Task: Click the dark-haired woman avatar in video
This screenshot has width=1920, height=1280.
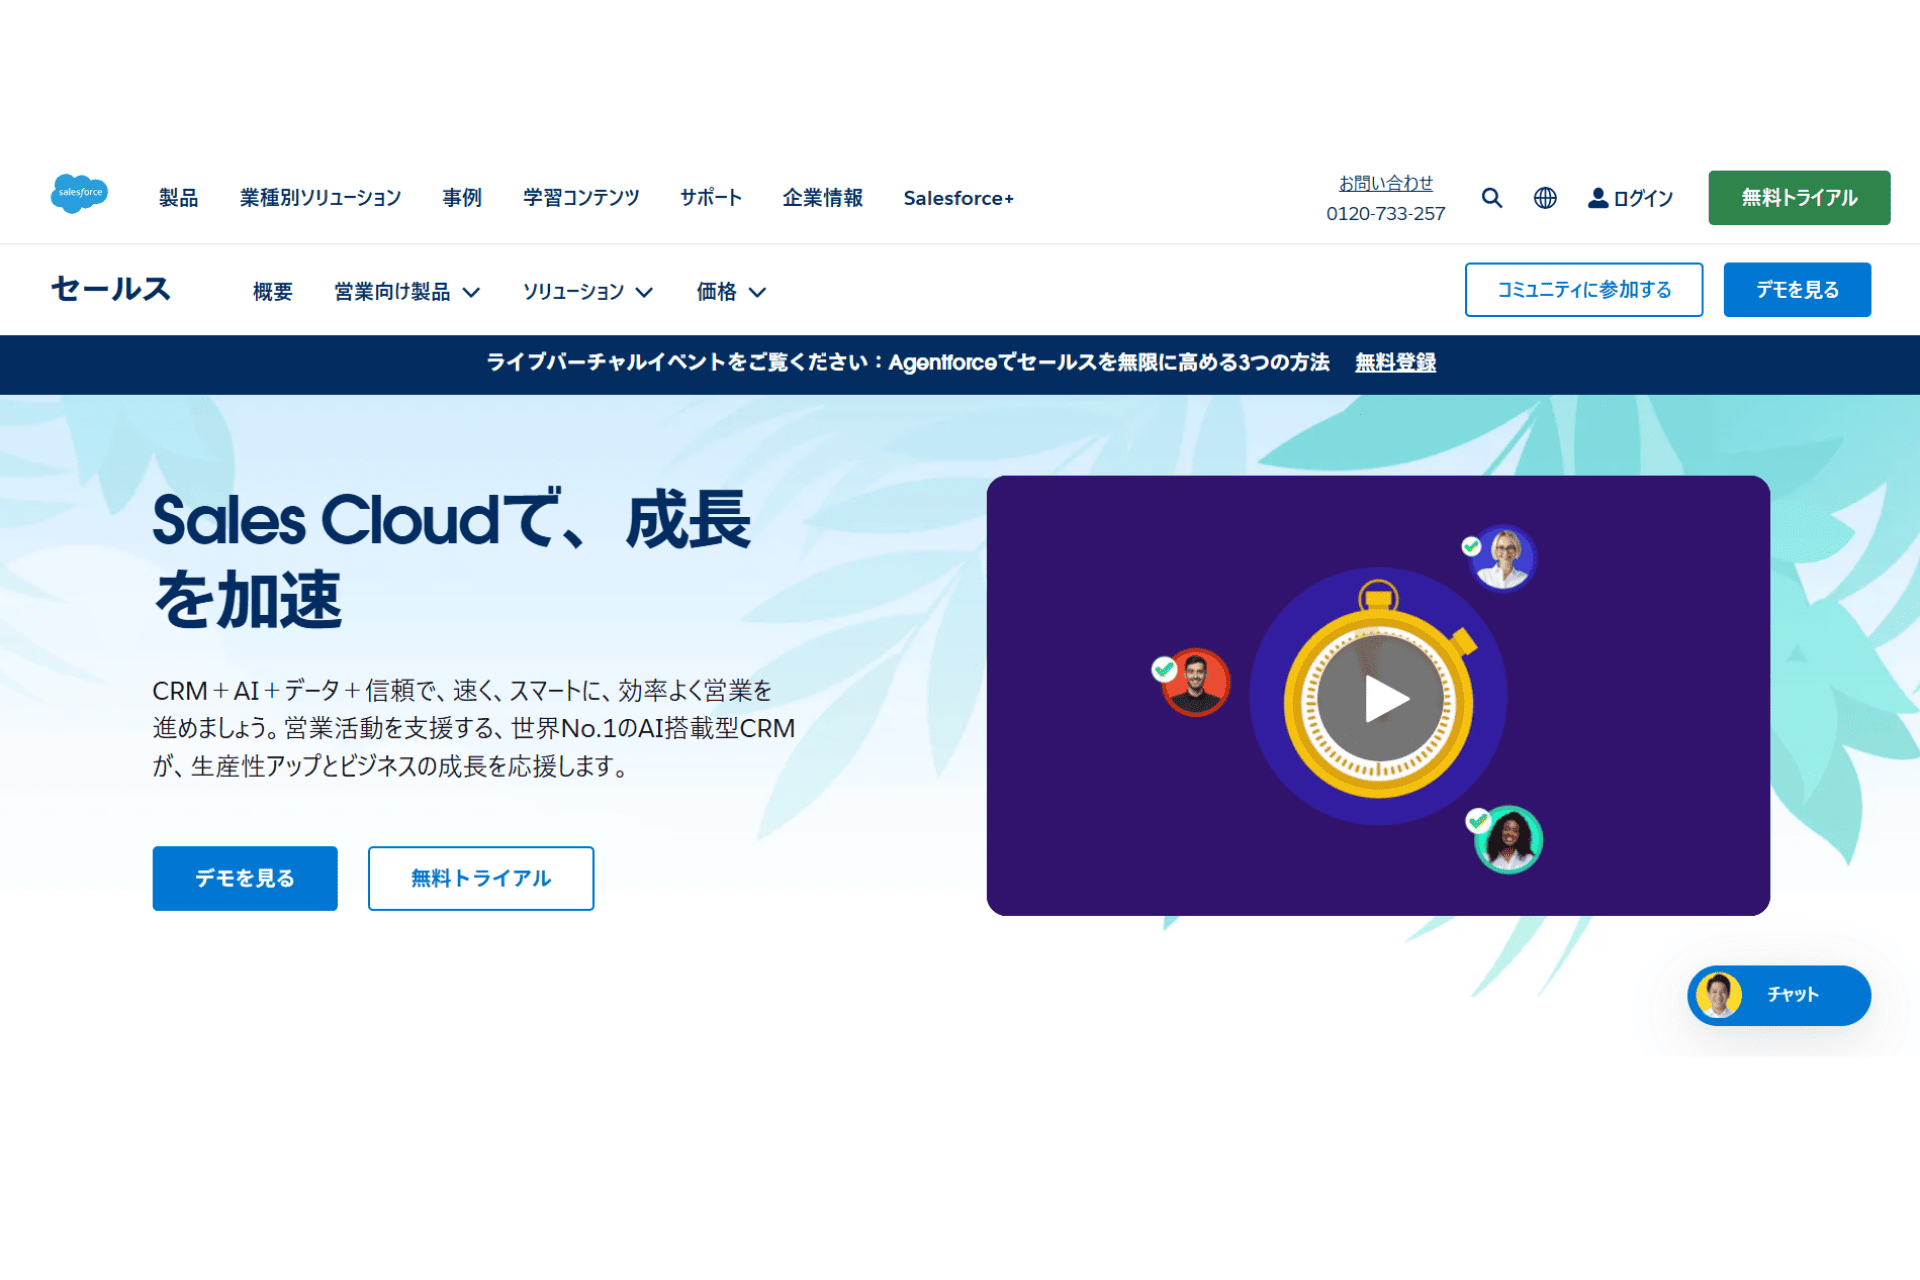Action: (x=1509, y=840)
